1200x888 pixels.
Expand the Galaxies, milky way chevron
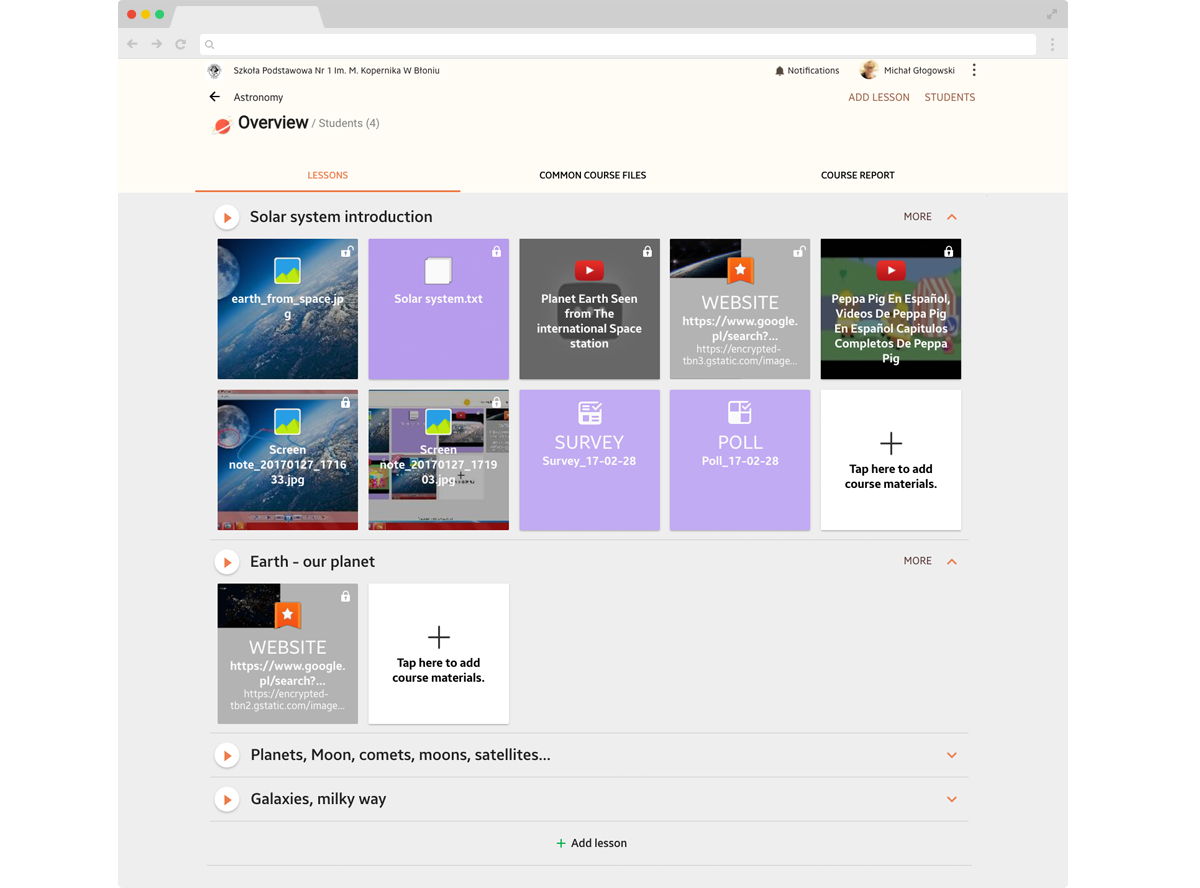(952, 799)
